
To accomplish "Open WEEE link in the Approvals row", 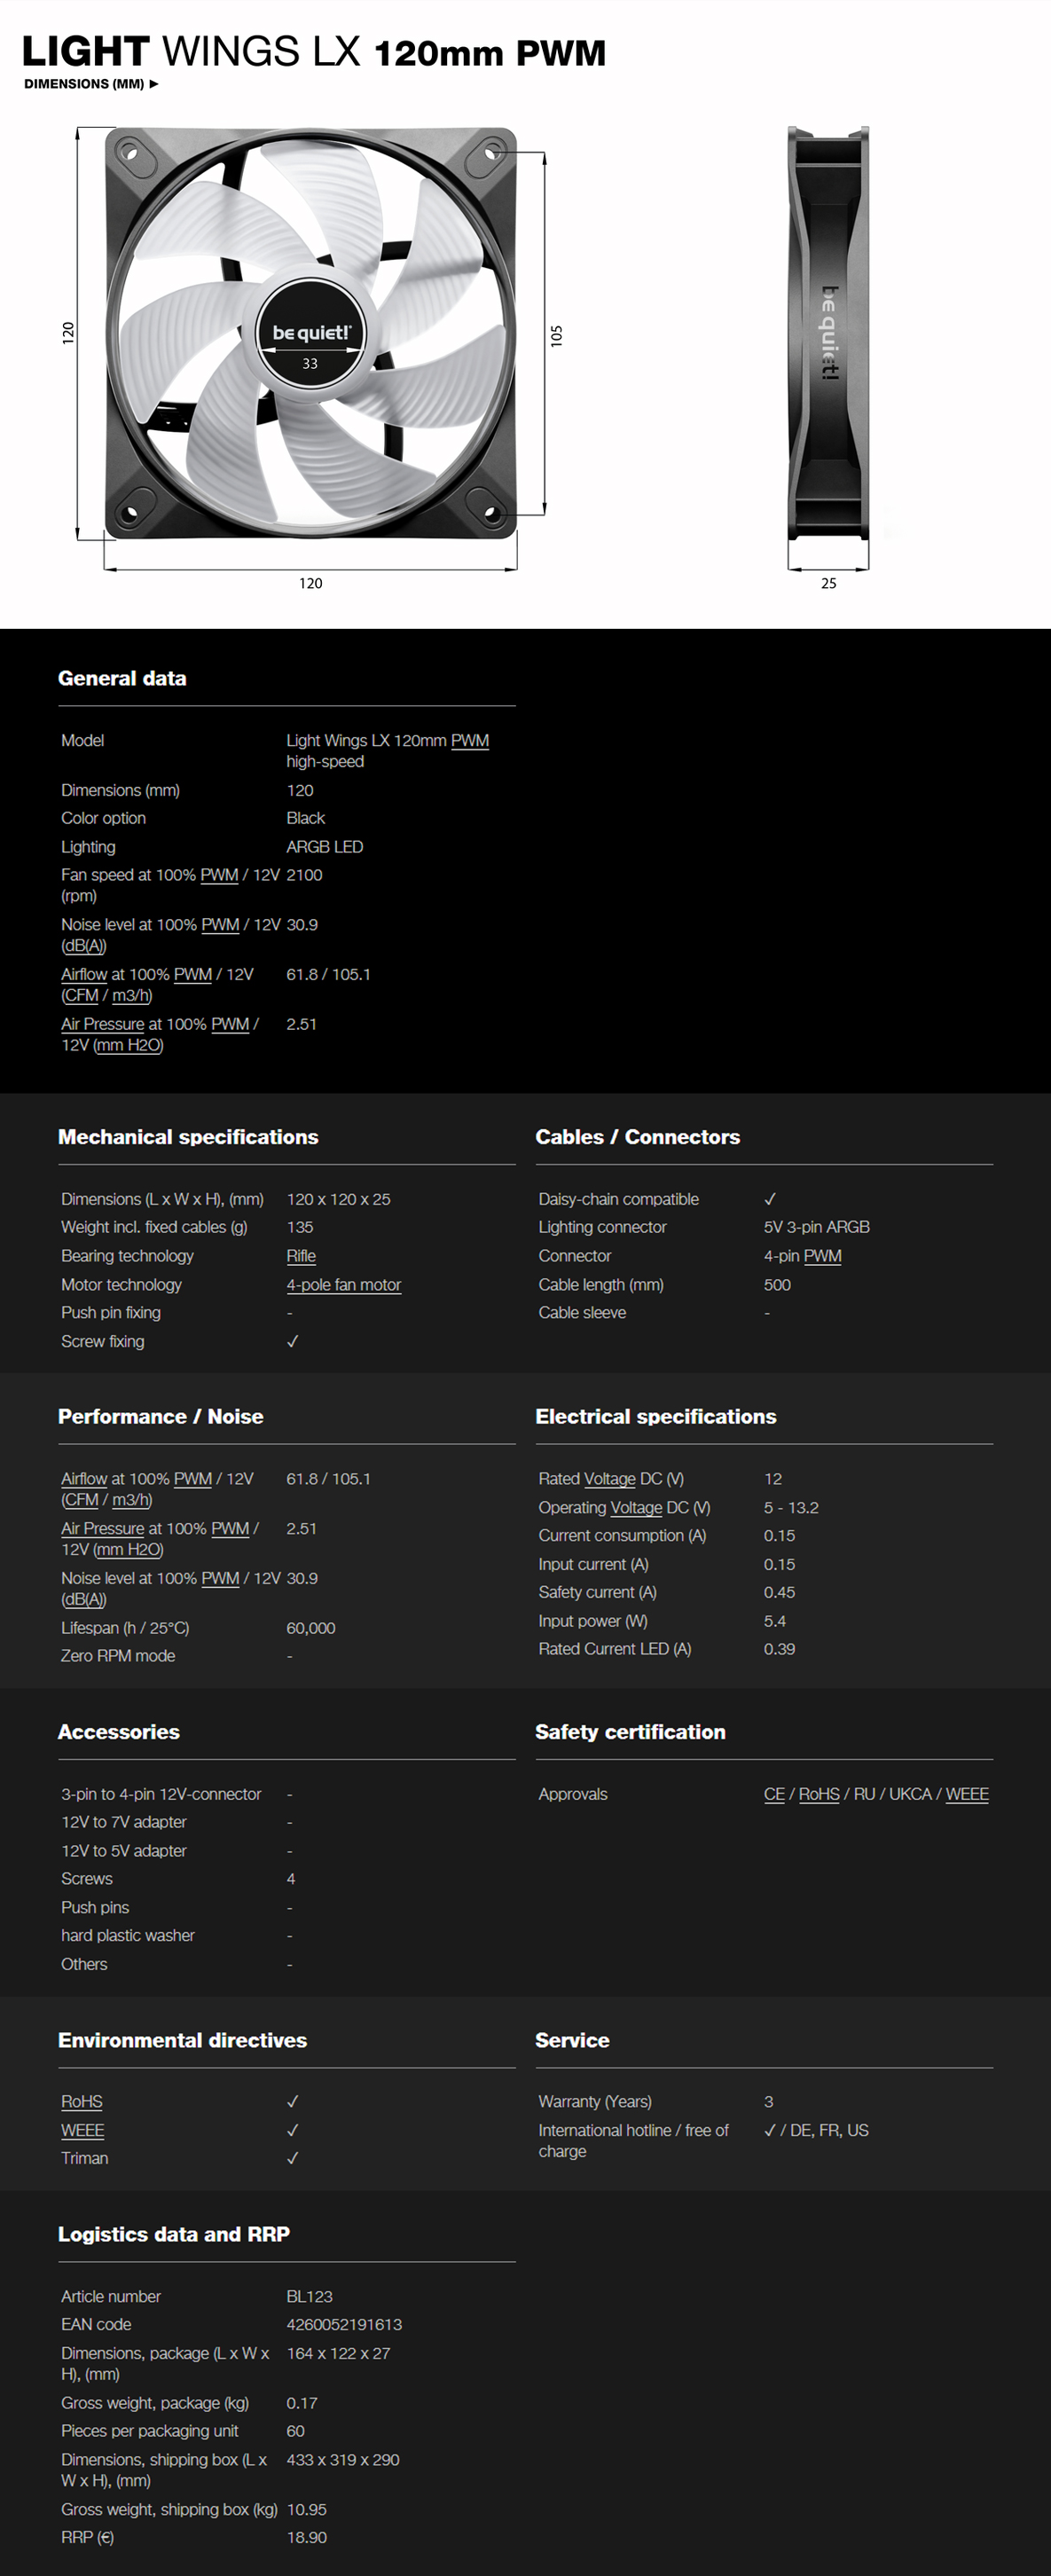I will coord(967,1795).
